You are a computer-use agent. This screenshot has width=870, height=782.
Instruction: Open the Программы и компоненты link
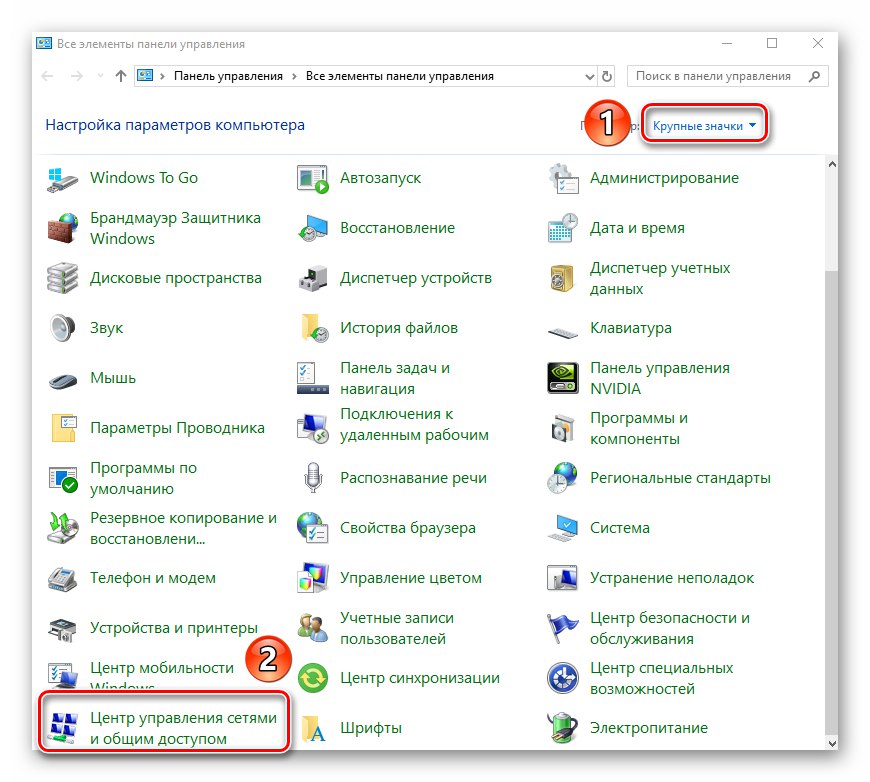pos(639,428)
